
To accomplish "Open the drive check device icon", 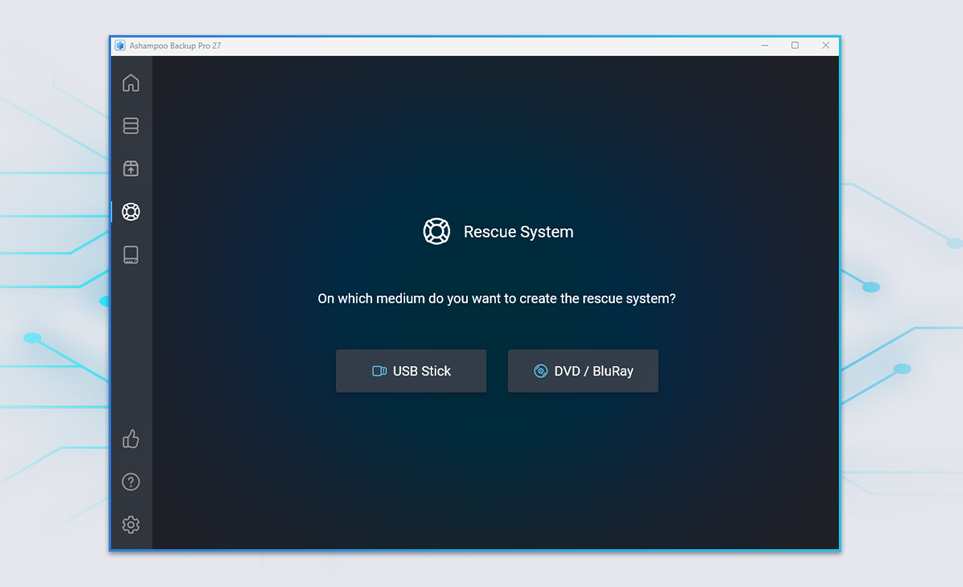I will pyautogui.click(x=131, y=255).
